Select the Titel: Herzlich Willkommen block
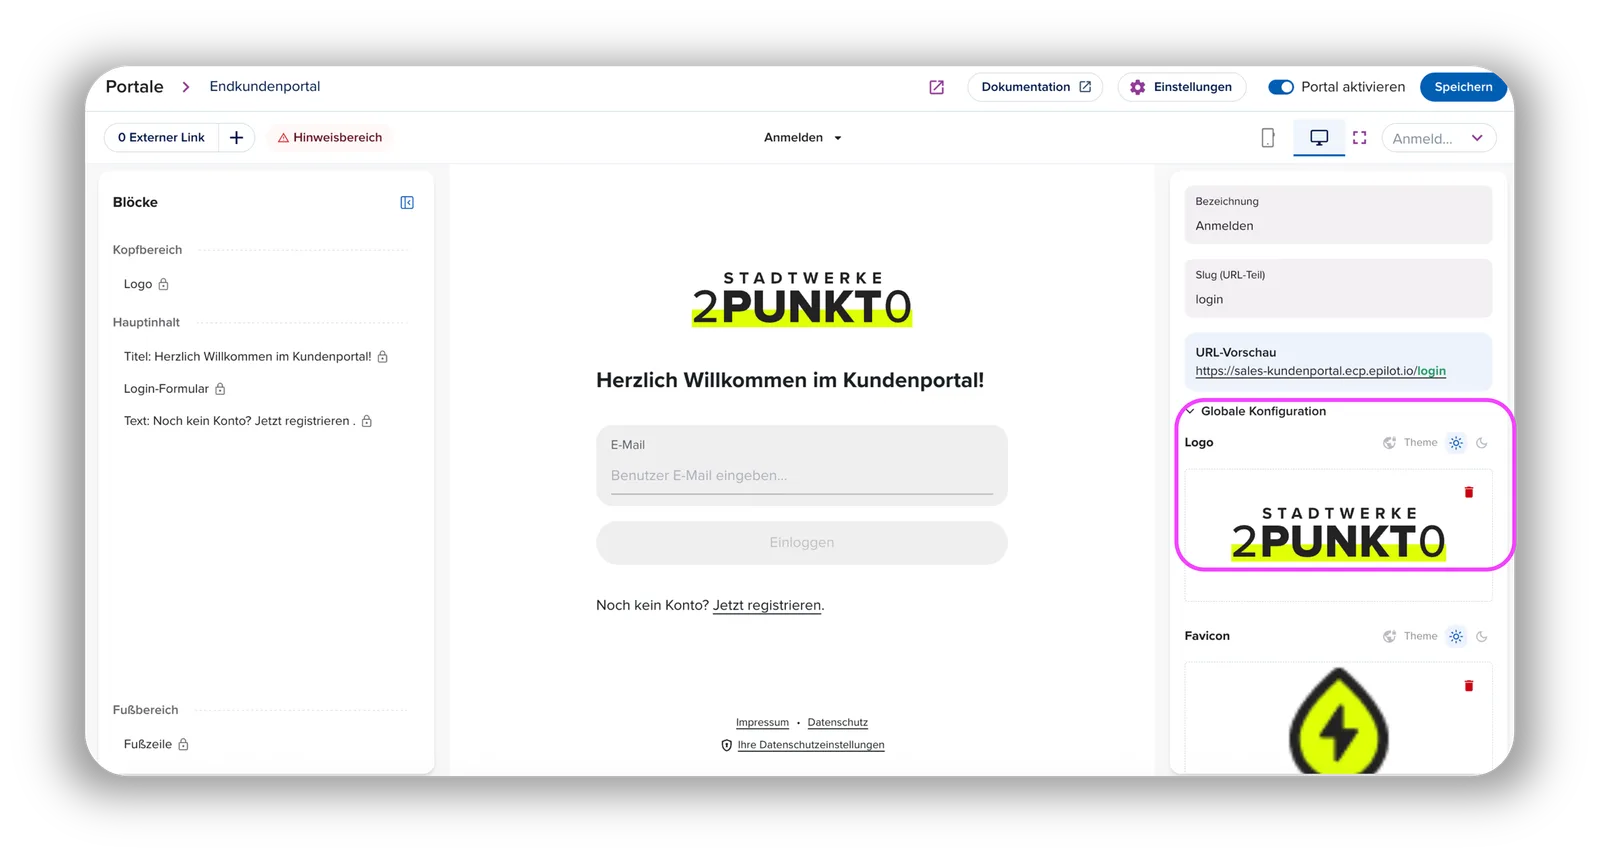Image resolution: width=1600 pixels, height=858 pixels. click(x=247, y=357)
